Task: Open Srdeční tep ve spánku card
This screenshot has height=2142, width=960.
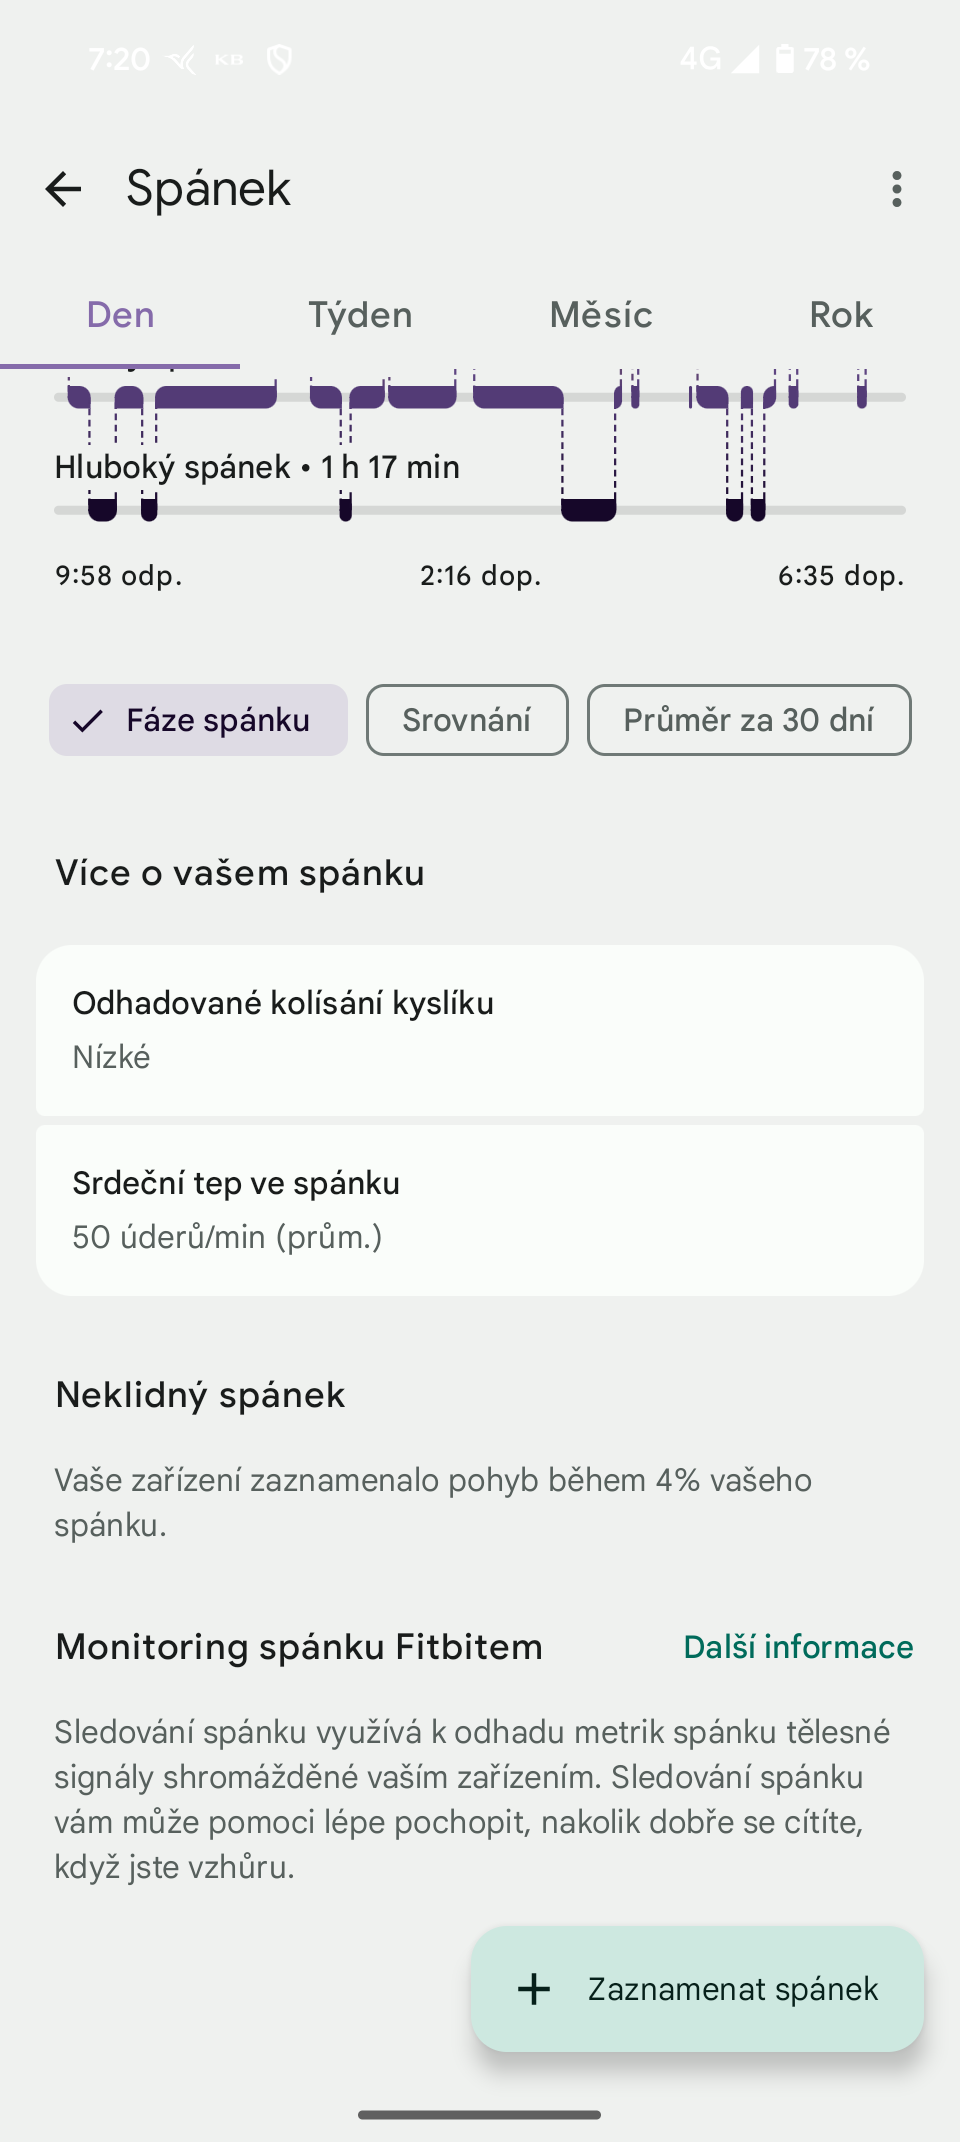Action: click(480, 1210)
